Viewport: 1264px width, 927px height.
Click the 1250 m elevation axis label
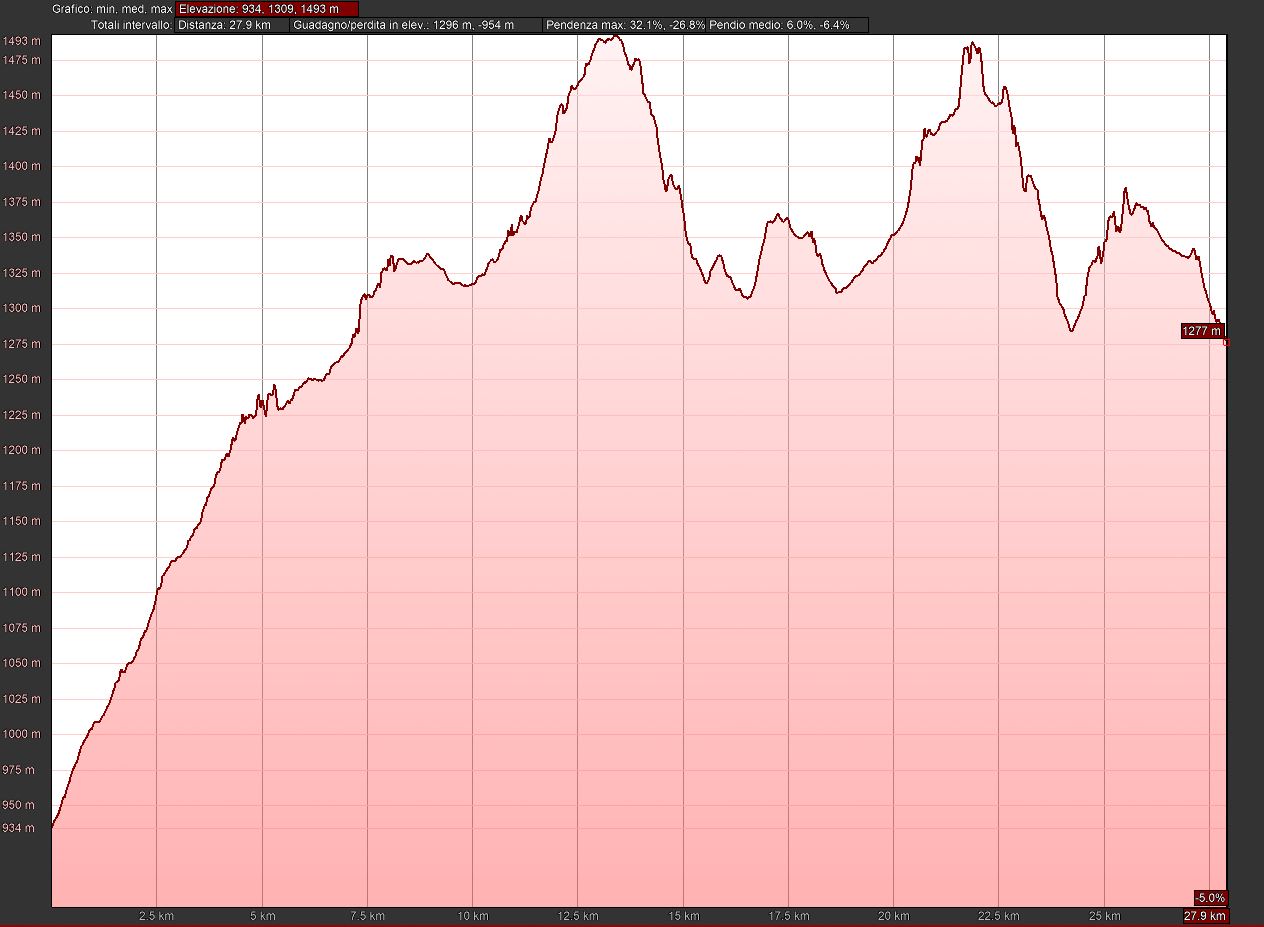[x=21, y=380]
